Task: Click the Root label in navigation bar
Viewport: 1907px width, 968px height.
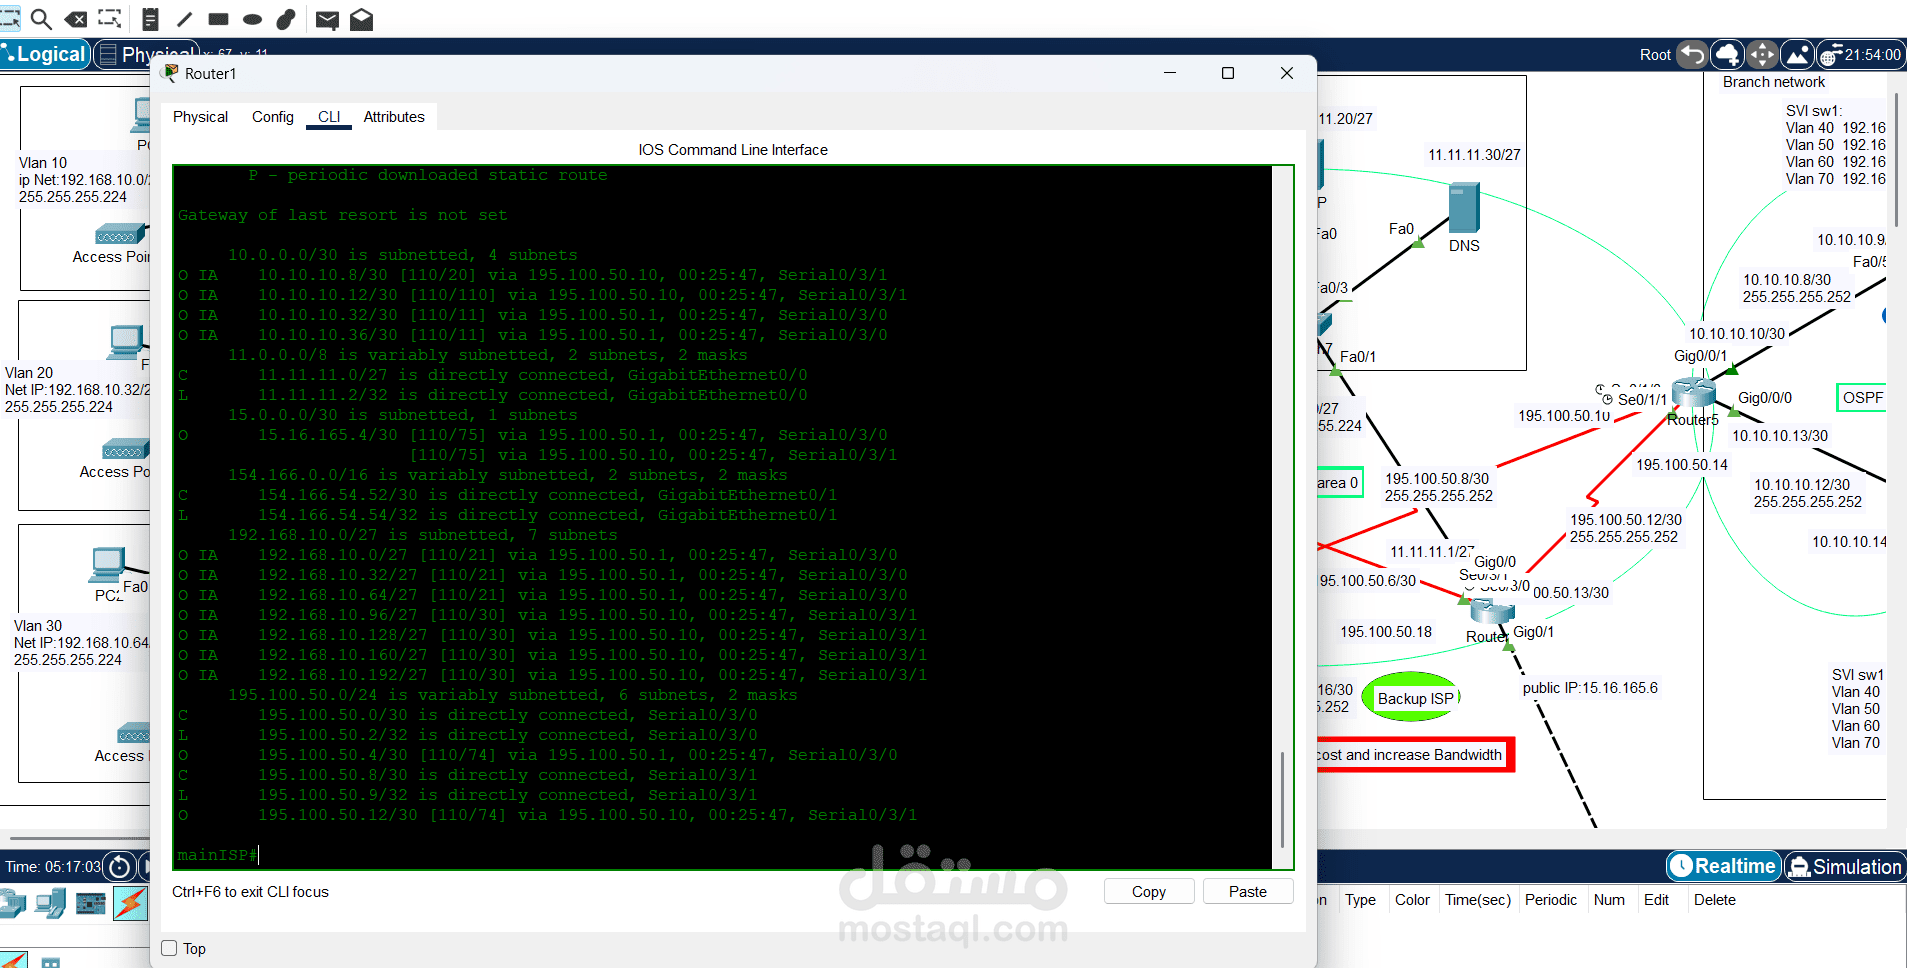Action: click(1655, 55)
